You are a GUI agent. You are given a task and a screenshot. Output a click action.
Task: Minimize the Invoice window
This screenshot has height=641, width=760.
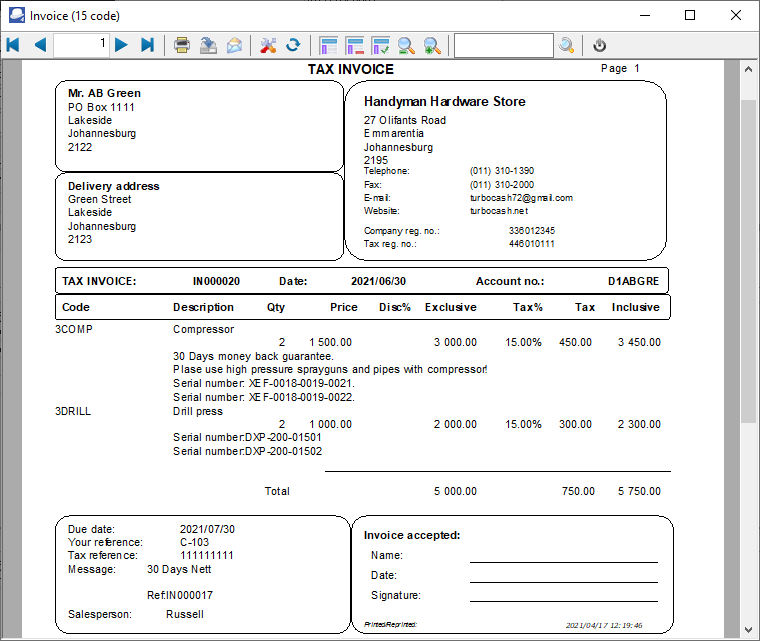click(645, 15)
